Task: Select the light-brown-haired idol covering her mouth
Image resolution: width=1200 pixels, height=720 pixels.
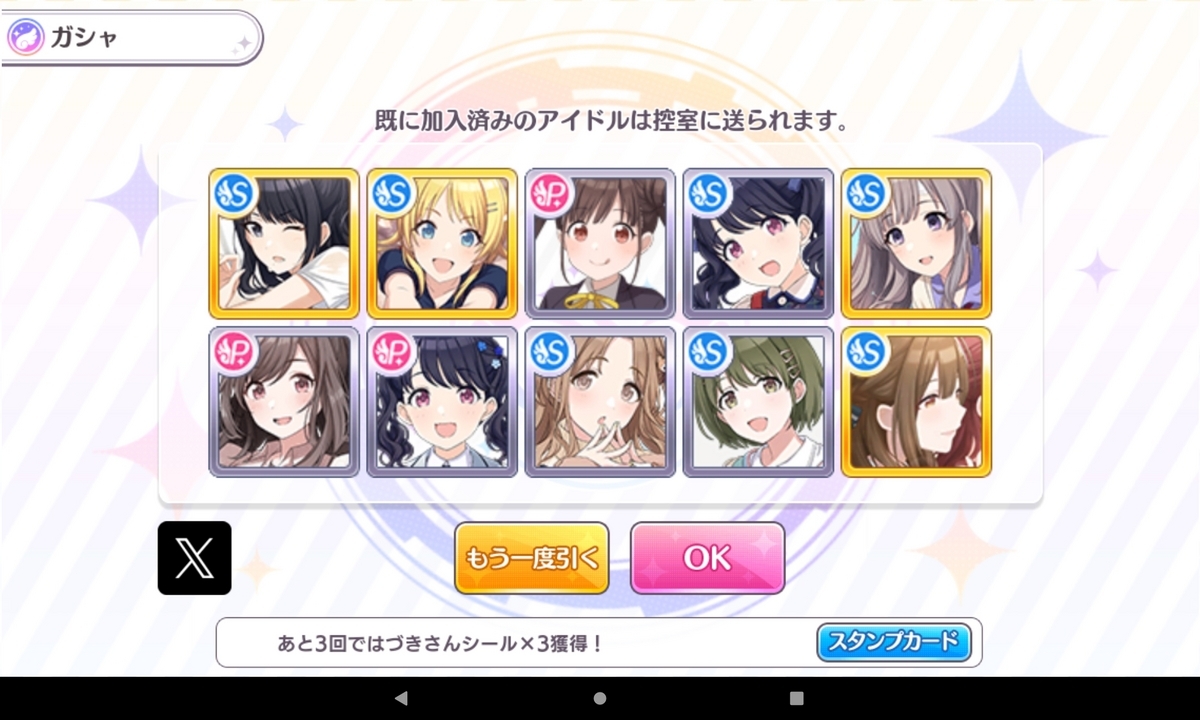Action: (600, 401)
